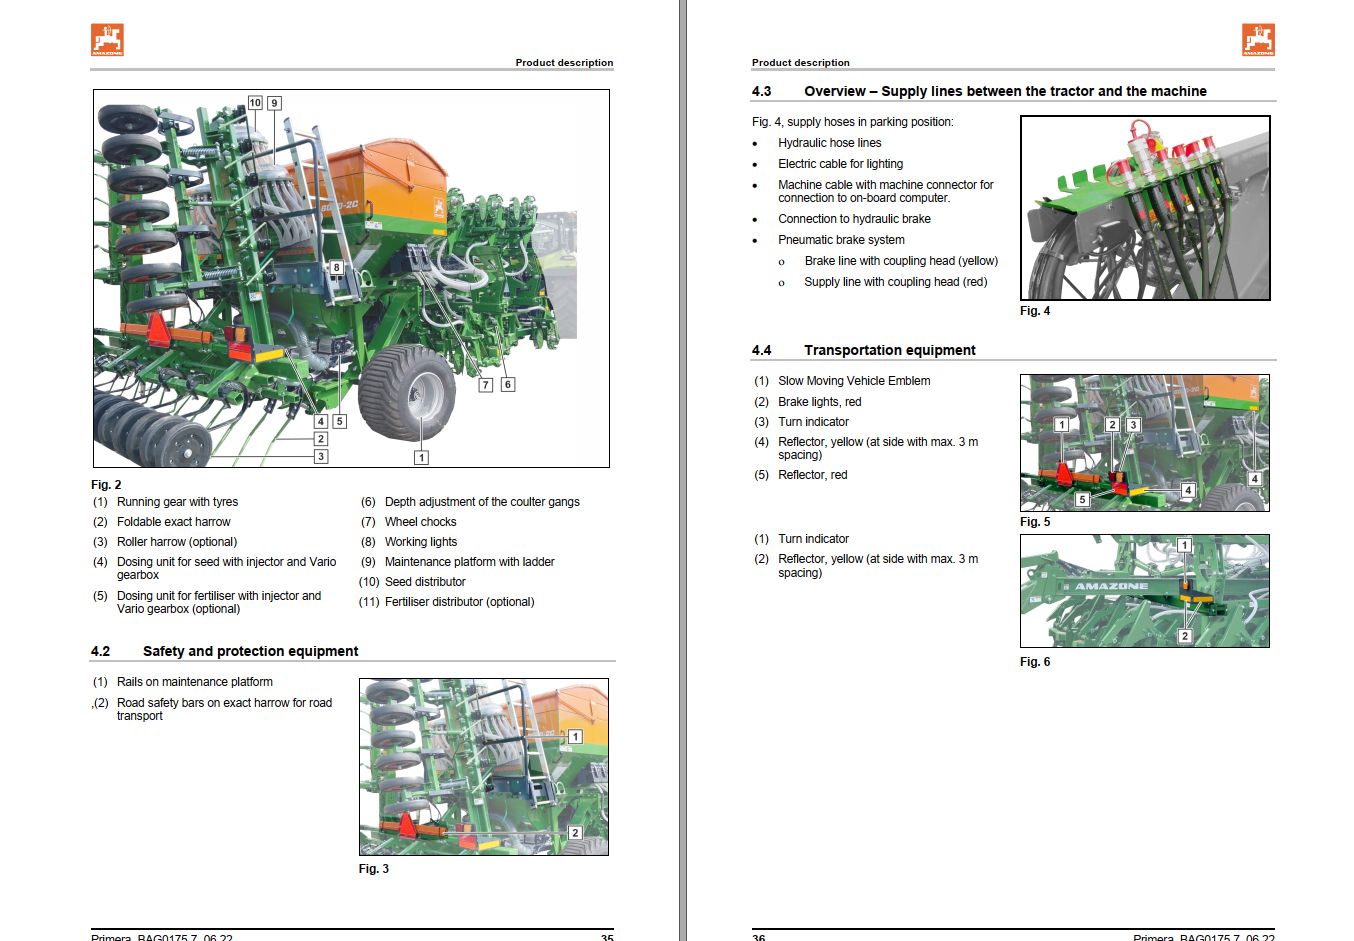Viewport: 1354px width, 941px height.
Task: Select callout 10 above the seed distributor
Action: (x=255, y=102)
